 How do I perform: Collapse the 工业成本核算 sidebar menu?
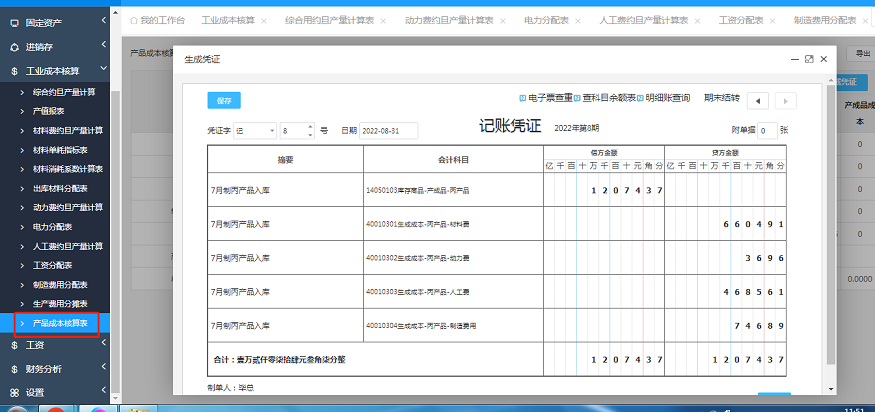(55, 71)
